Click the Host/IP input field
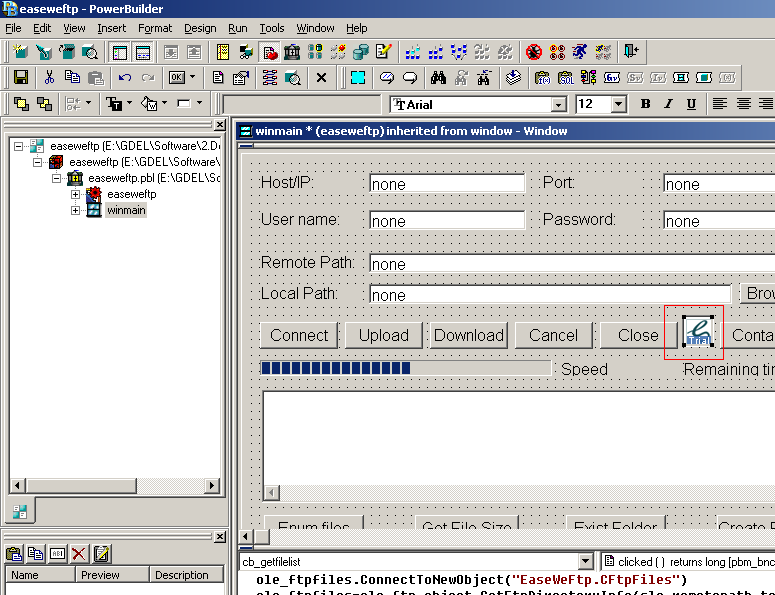Viewport: 775px width, 595px height. (447, 183)
